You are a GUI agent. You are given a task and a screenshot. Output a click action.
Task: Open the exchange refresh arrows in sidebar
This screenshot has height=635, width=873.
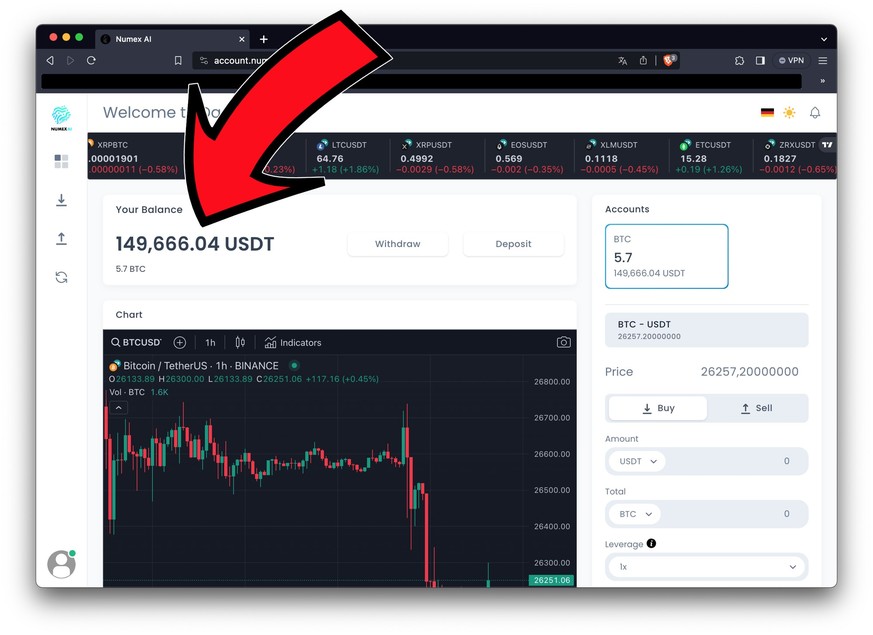coord(61,277)
